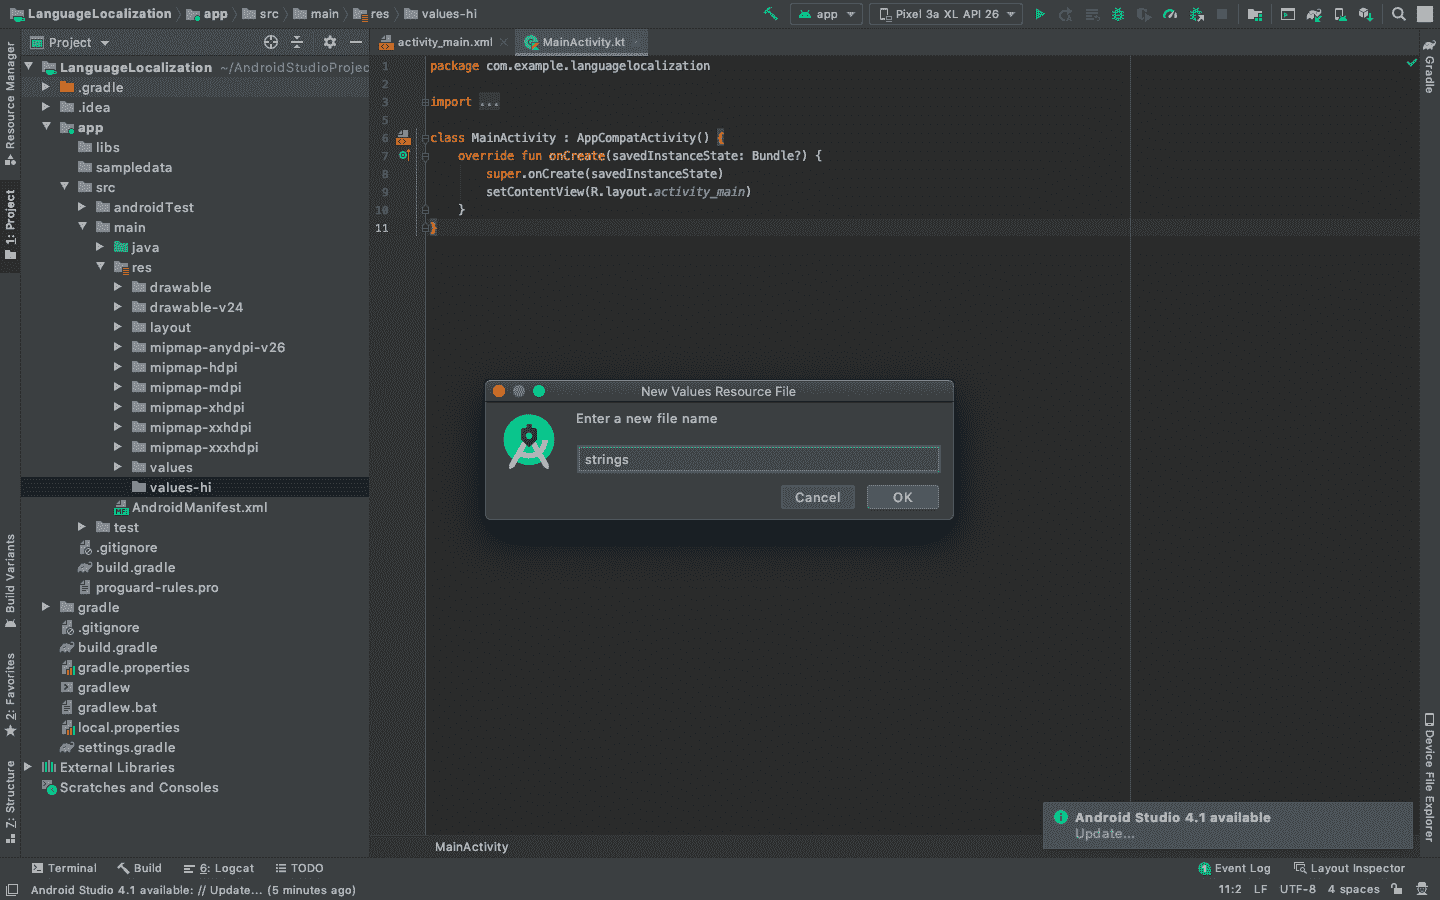This screenshot has width=1440, height=900.
Task: Open the Profiler gauge icon
Action: (1170, 13)
